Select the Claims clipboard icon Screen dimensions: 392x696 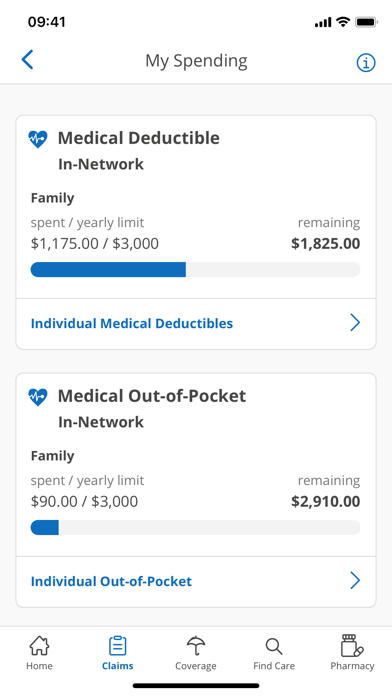(x=118, y=646)
